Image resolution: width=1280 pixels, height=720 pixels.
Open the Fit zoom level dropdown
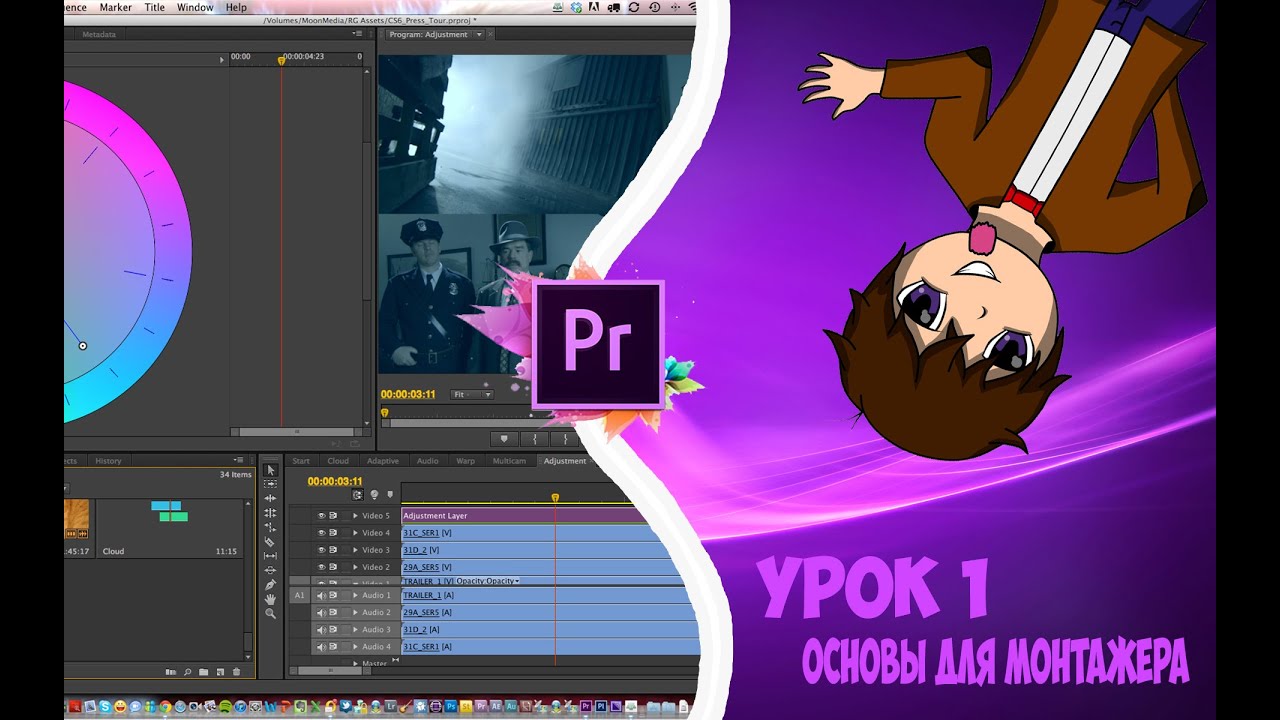point(472,395)
